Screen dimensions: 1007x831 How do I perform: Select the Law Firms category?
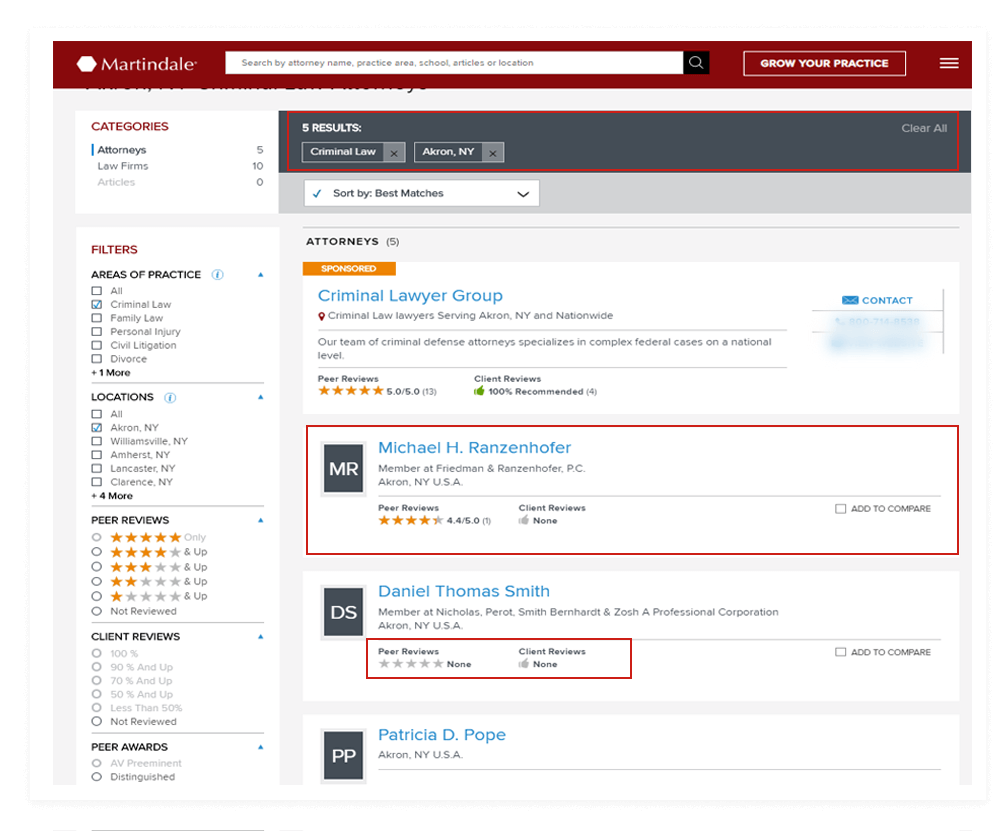pyautogui.click(x=123, y=166)
